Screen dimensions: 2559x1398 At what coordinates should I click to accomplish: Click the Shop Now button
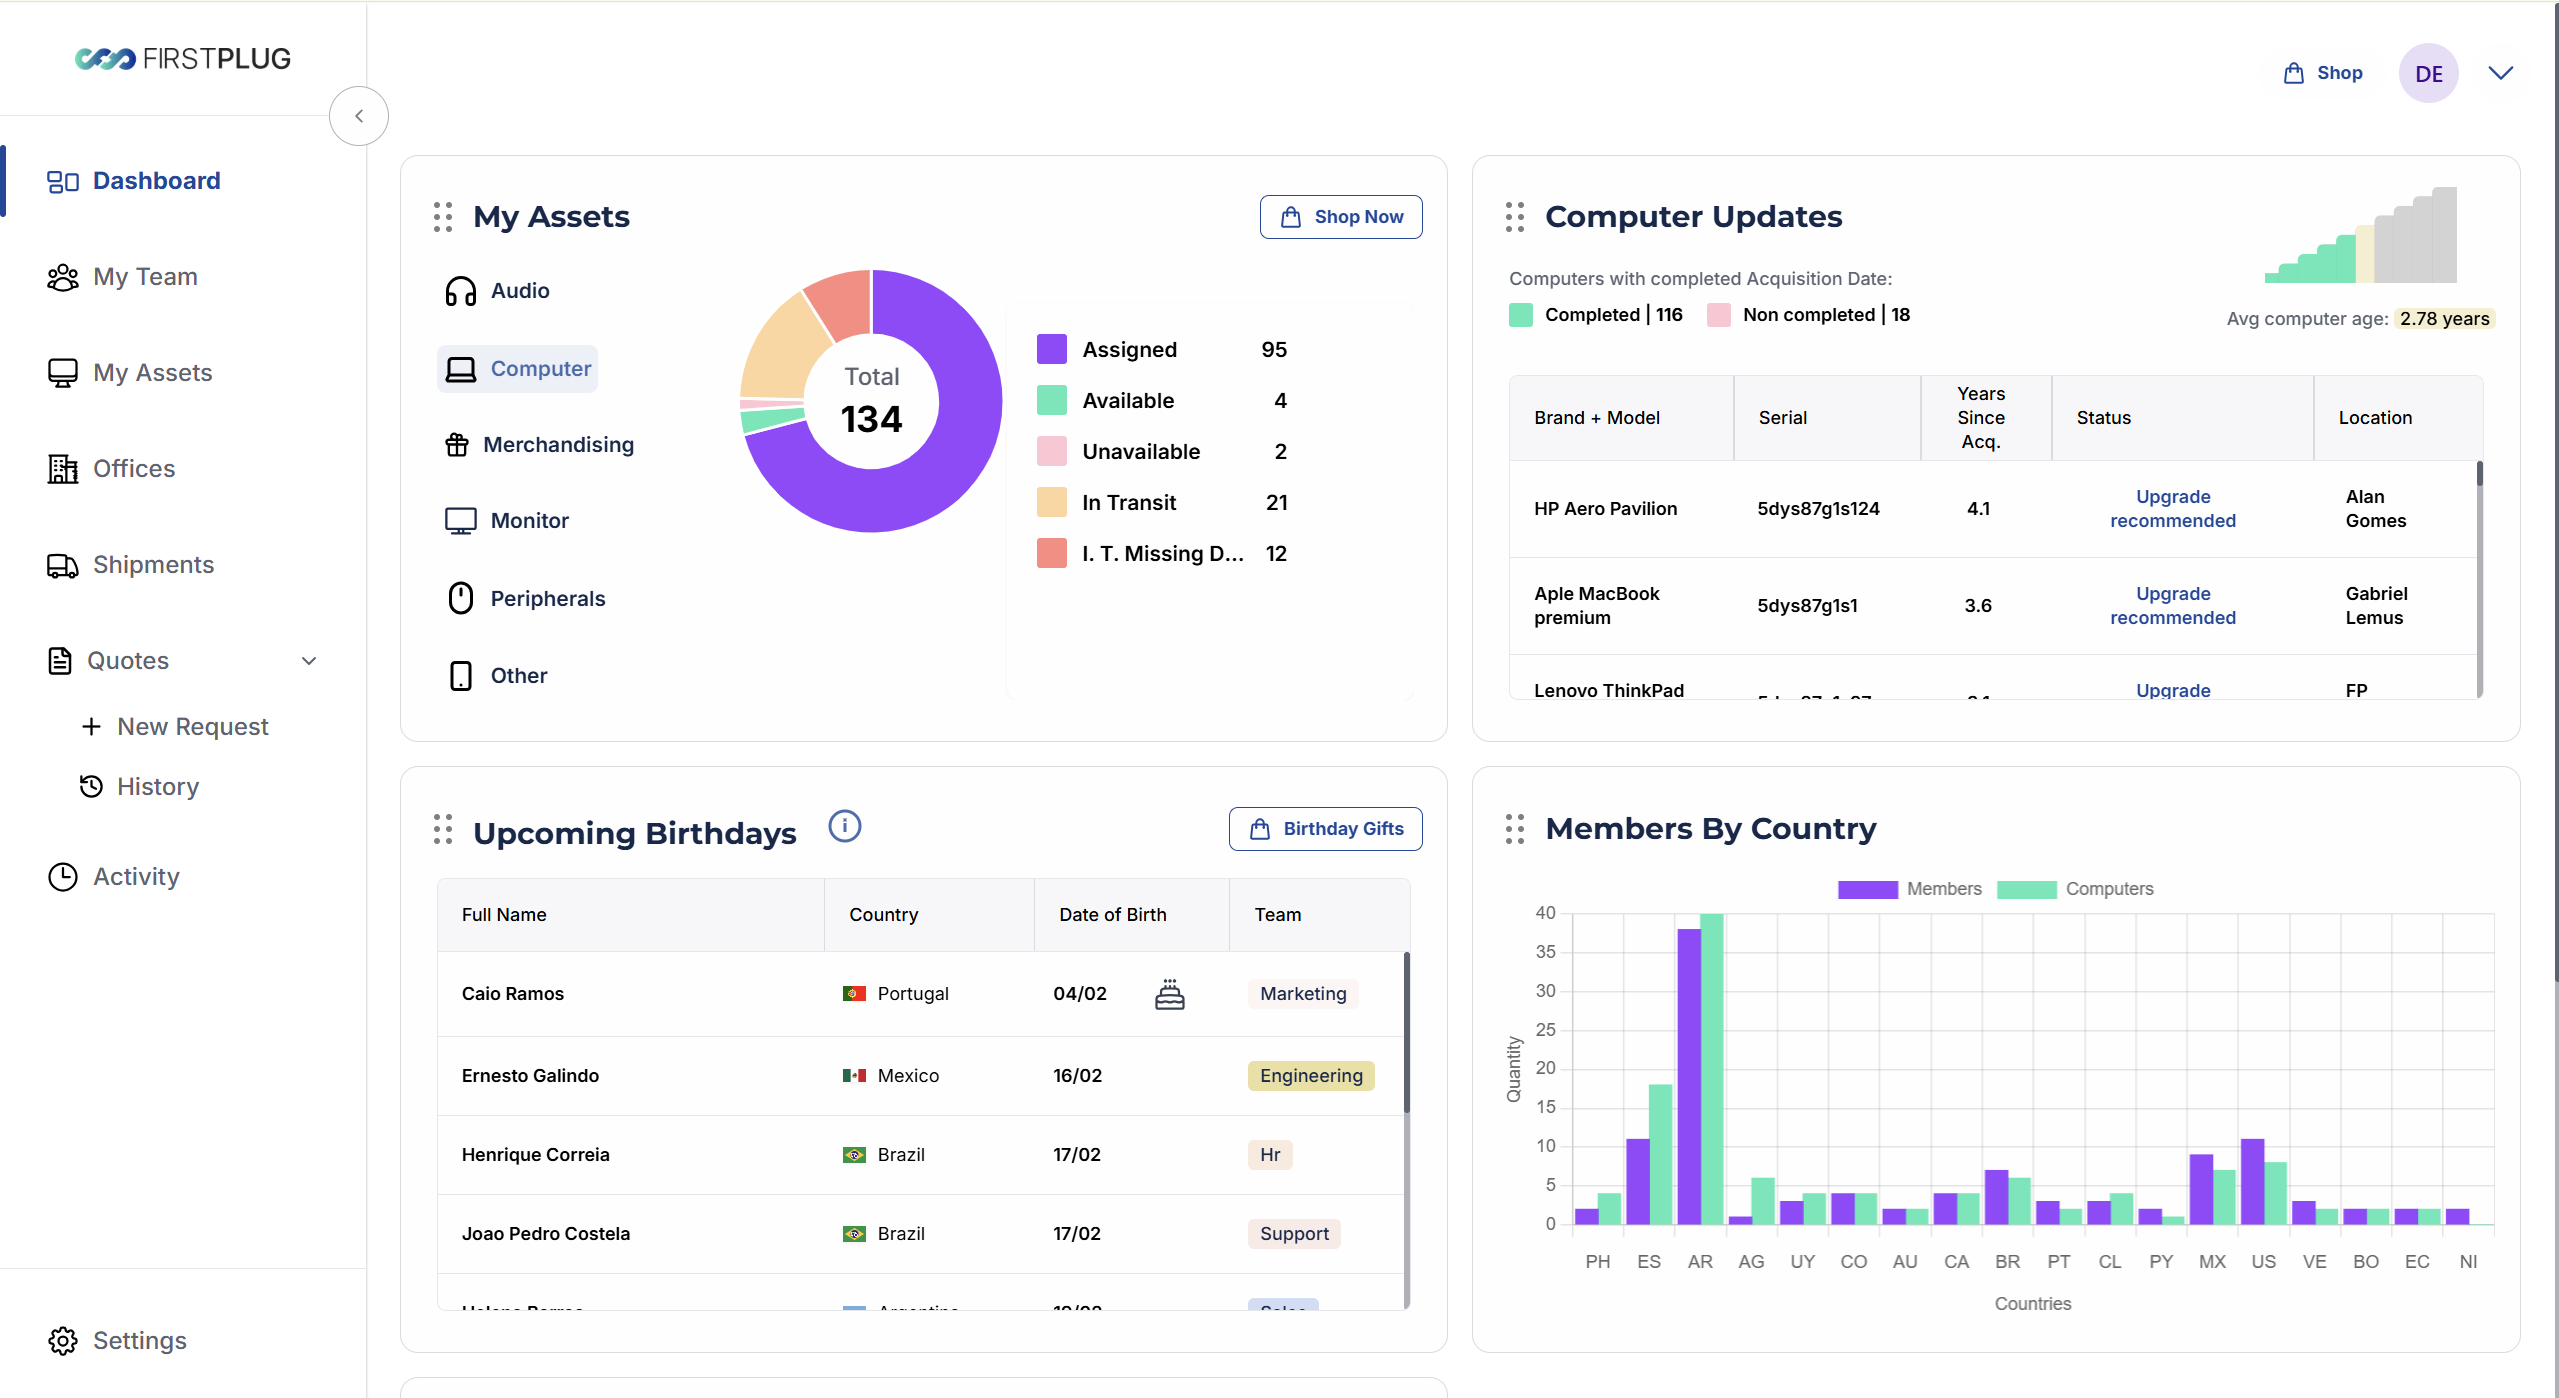point(1340,217)
